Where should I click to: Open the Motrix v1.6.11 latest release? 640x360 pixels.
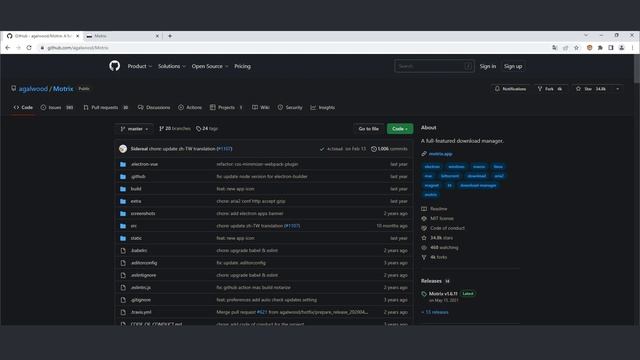(443, 293)
